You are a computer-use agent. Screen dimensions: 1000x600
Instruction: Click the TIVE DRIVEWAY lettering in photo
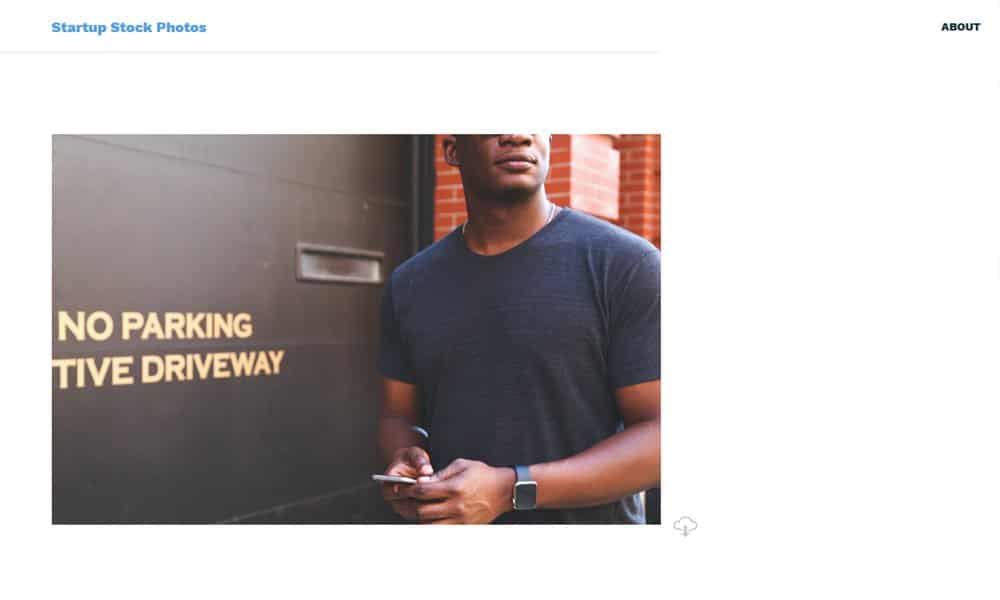(x=168, y=369)
